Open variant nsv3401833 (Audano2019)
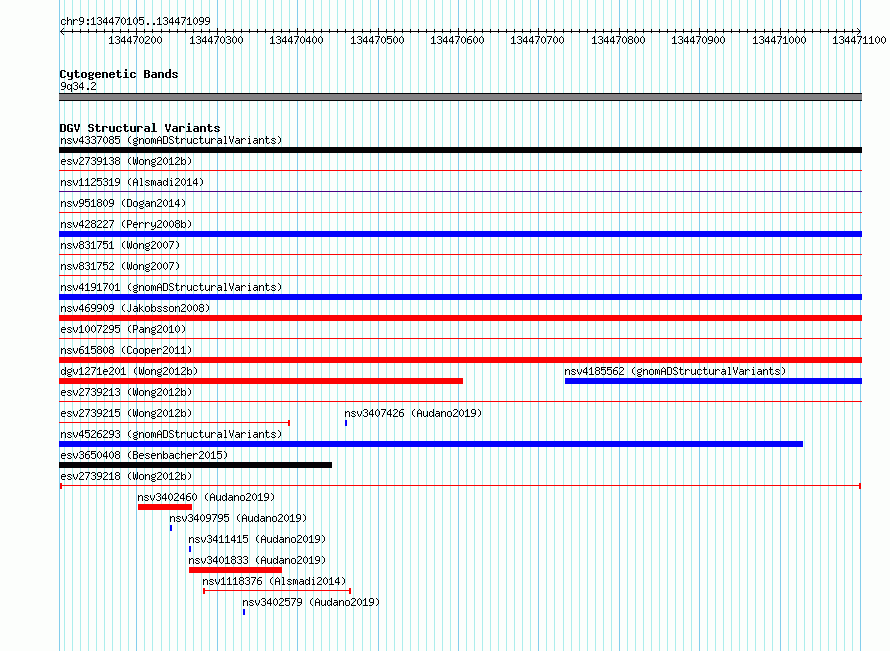 coord(257,560)
